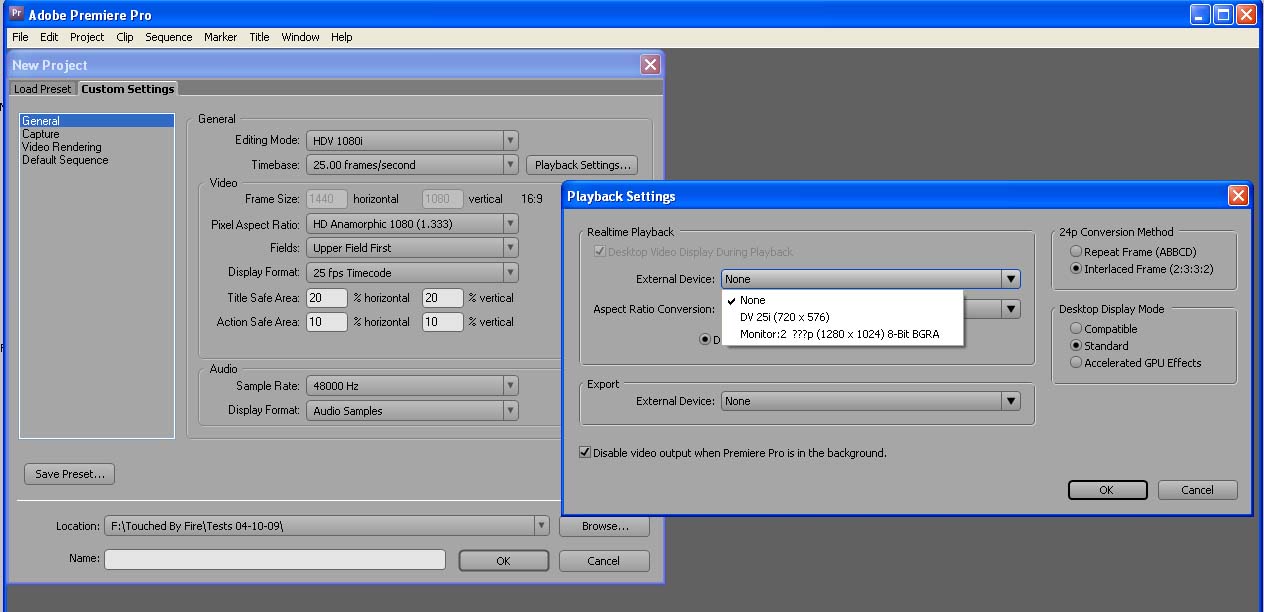
Task: Close the Playback Settings dialog
Action: tap(1238, 196)
